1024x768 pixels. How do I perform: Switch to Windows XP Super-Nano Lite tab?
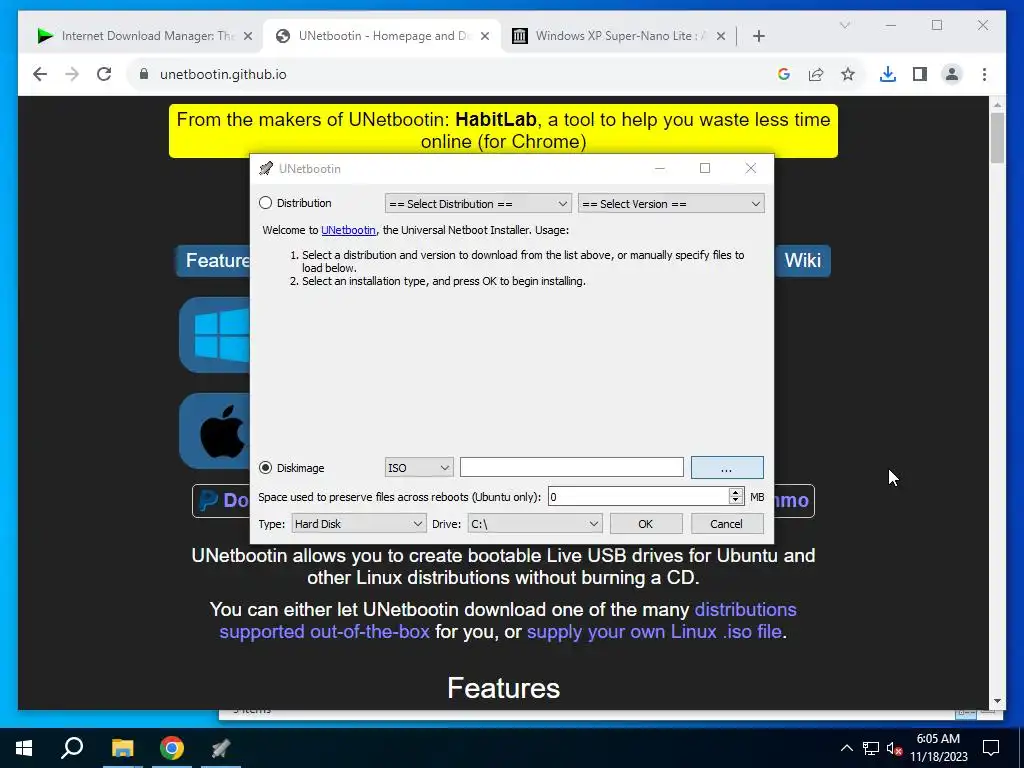(618, 36)
